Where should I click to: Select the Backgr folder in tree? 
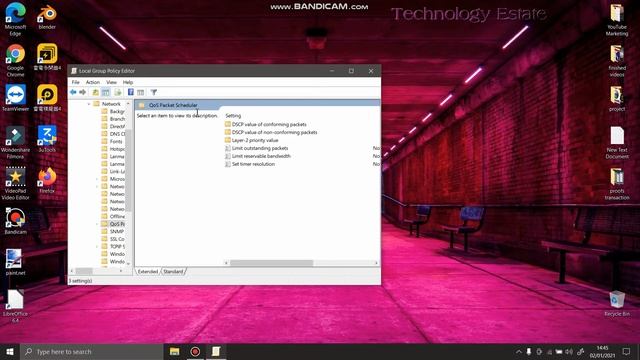coord(113,111)
